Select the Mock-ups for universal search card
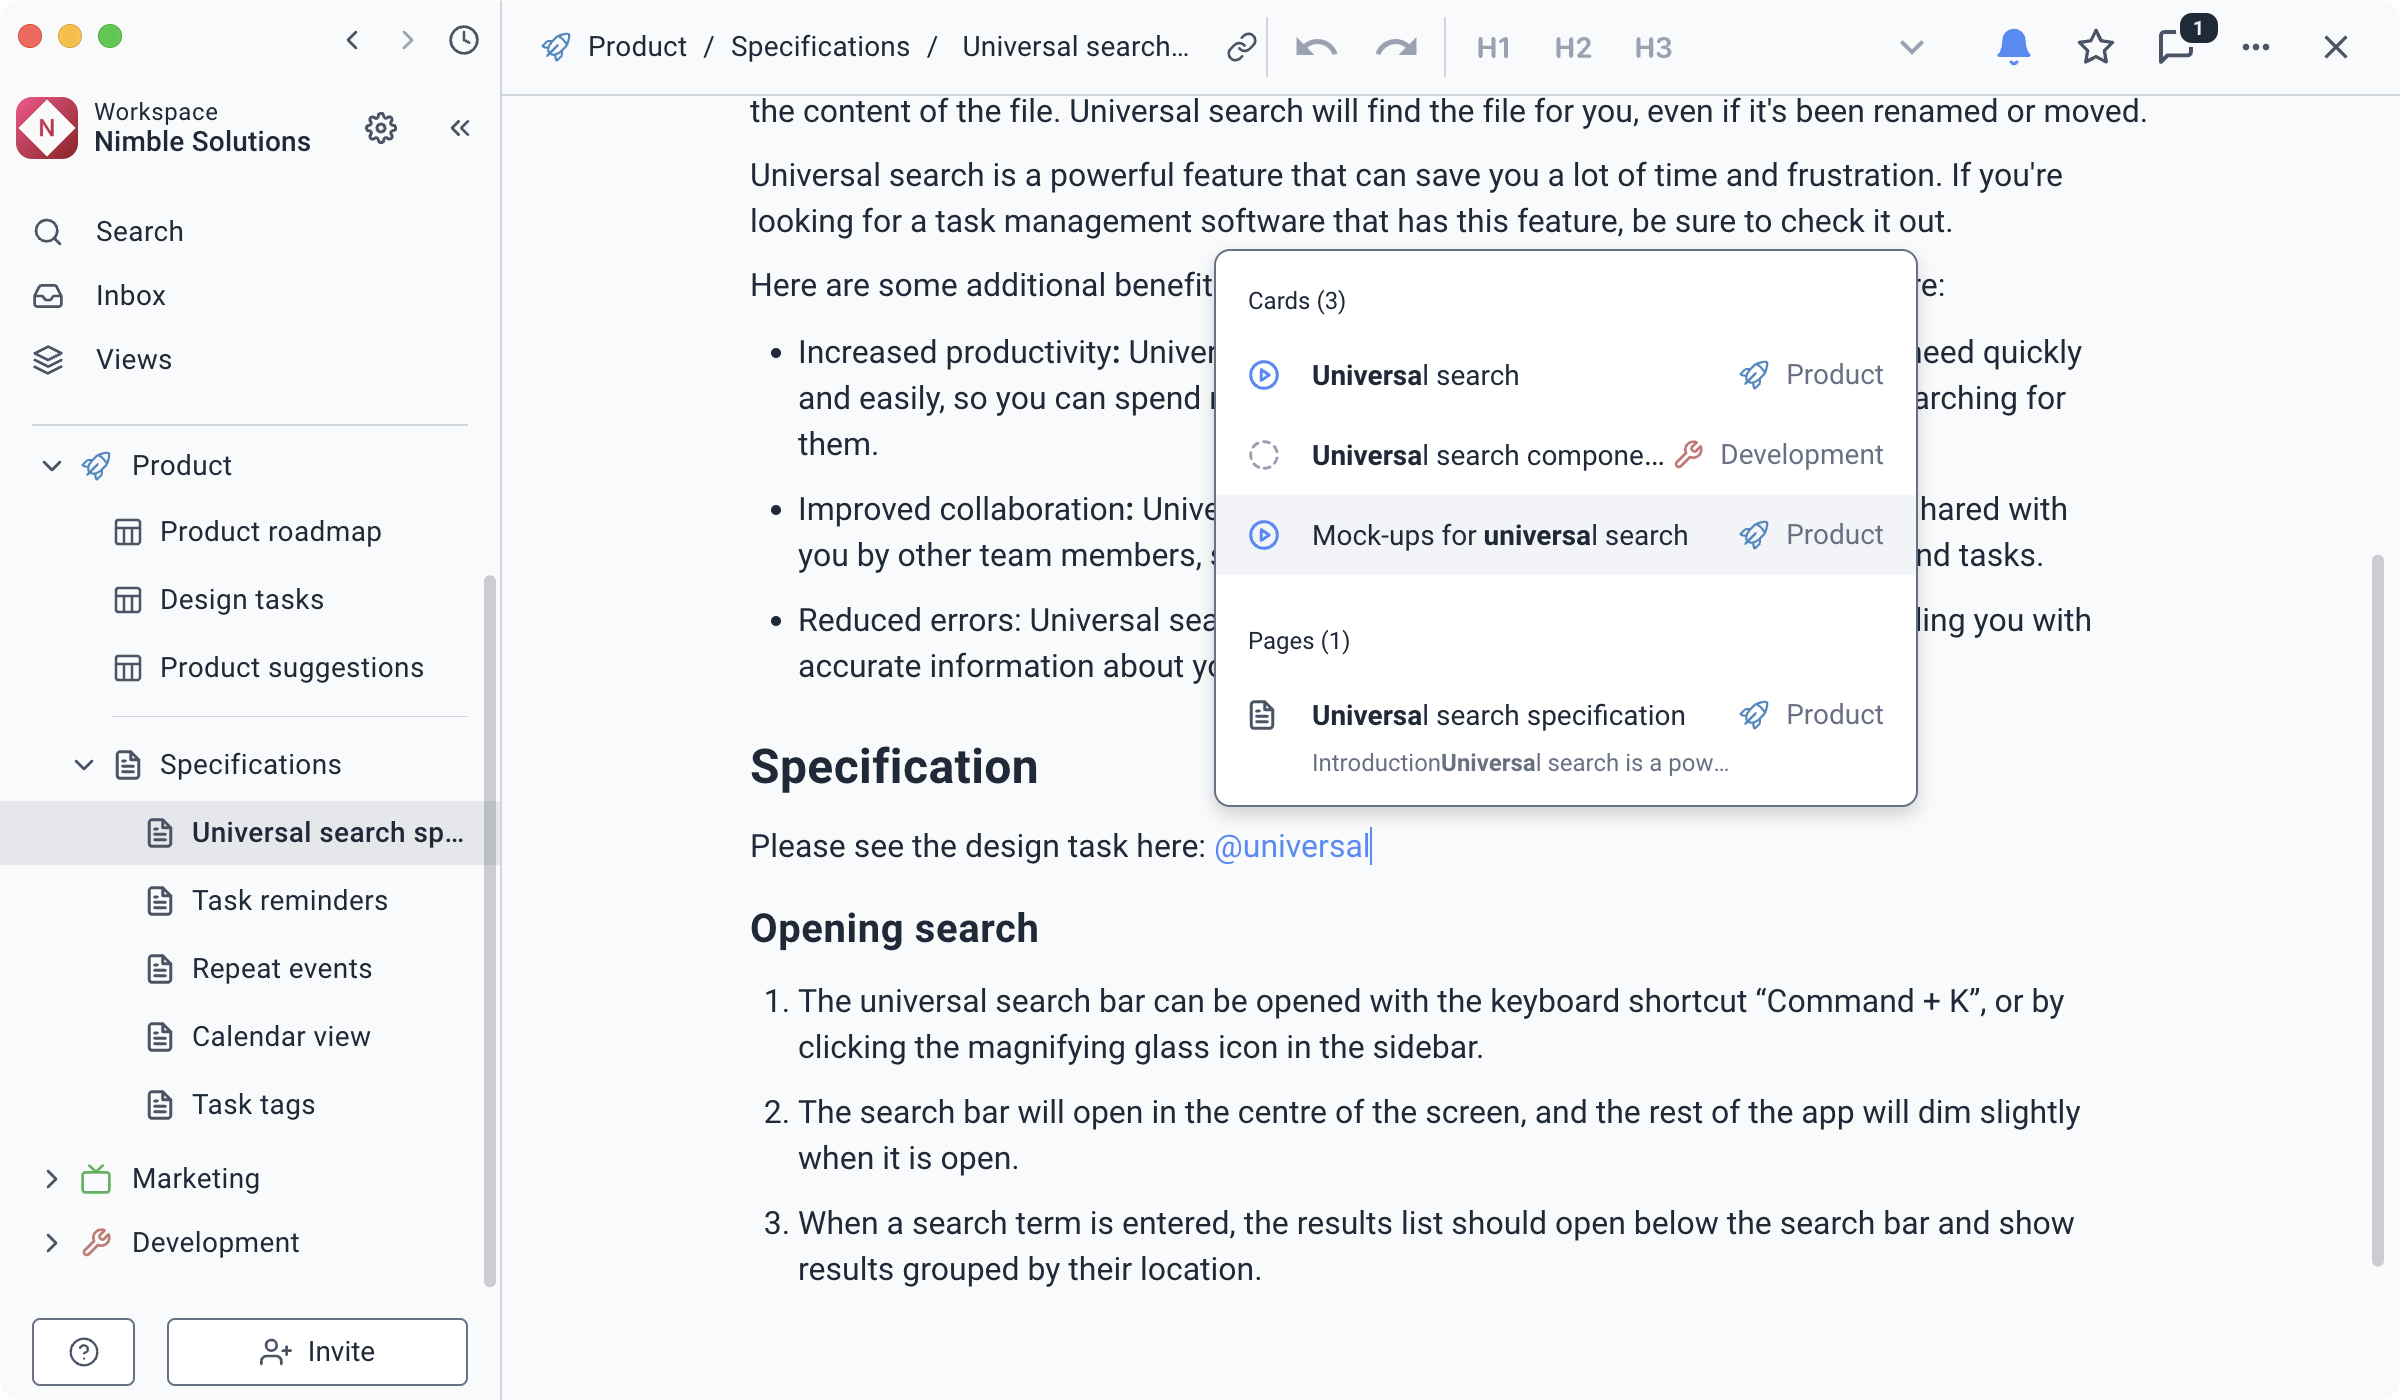The width and height of the screenshot is (2400, 1400). (1499, 534)
